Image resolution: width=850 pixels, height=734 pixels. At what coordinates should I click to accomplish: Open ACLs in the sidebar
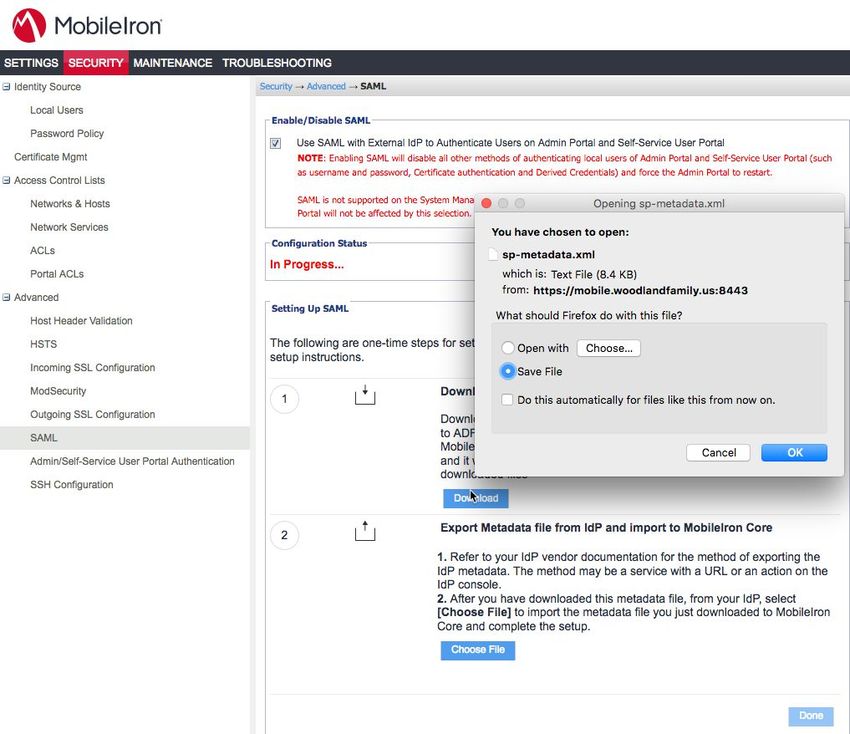[x=42, y=250]
